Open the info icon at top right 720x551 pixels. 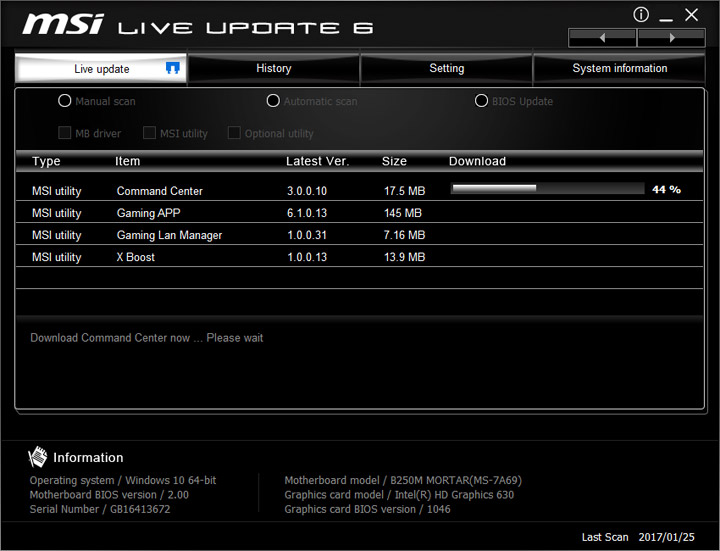[x=641, y=15]
